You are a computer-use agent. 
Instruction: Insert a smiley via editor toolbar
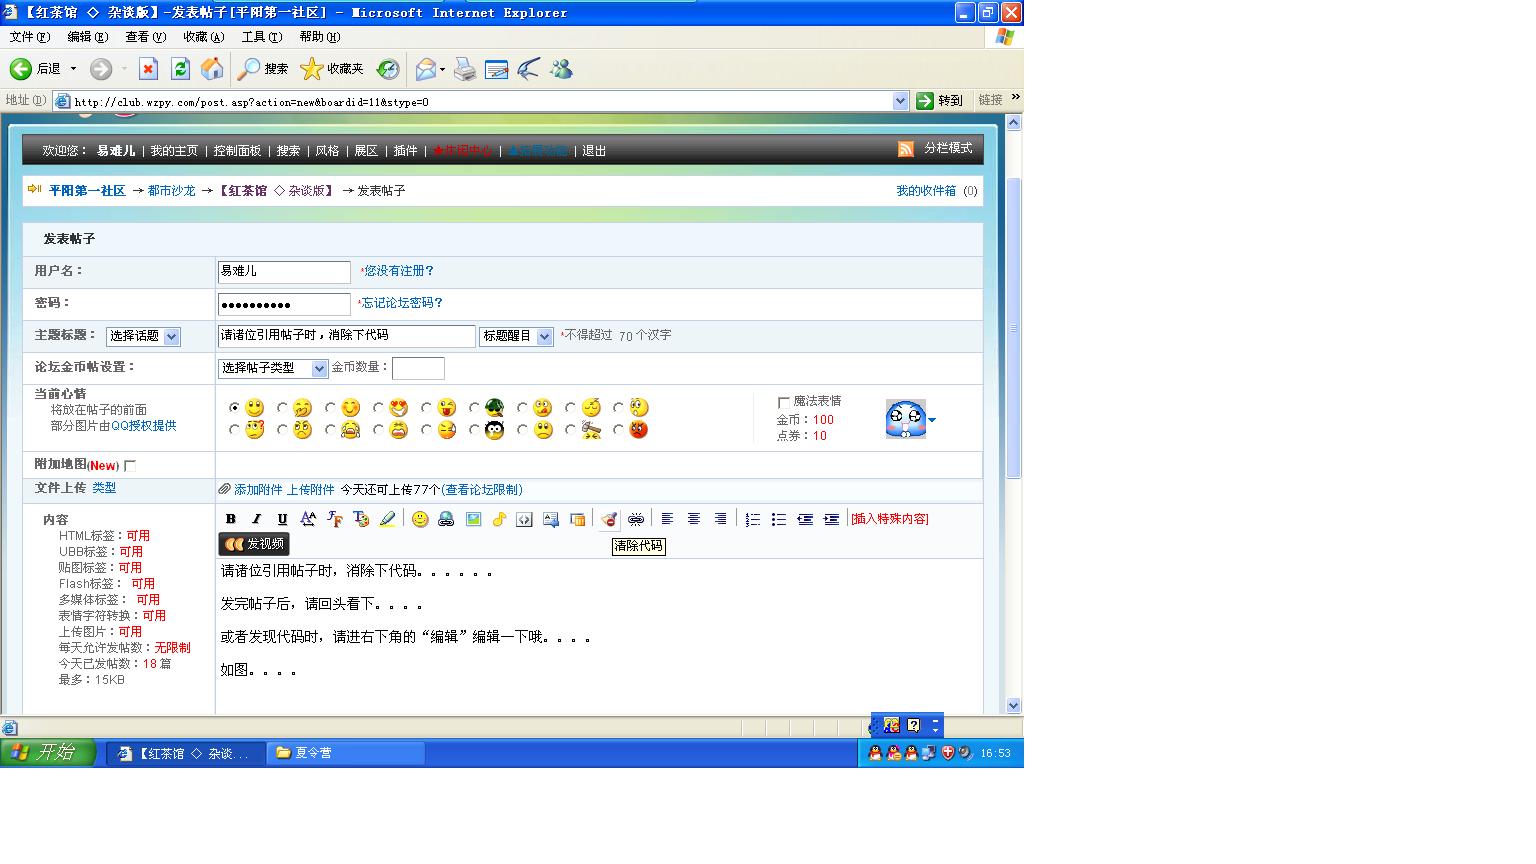pyautogui.click(x=420, y=519)
